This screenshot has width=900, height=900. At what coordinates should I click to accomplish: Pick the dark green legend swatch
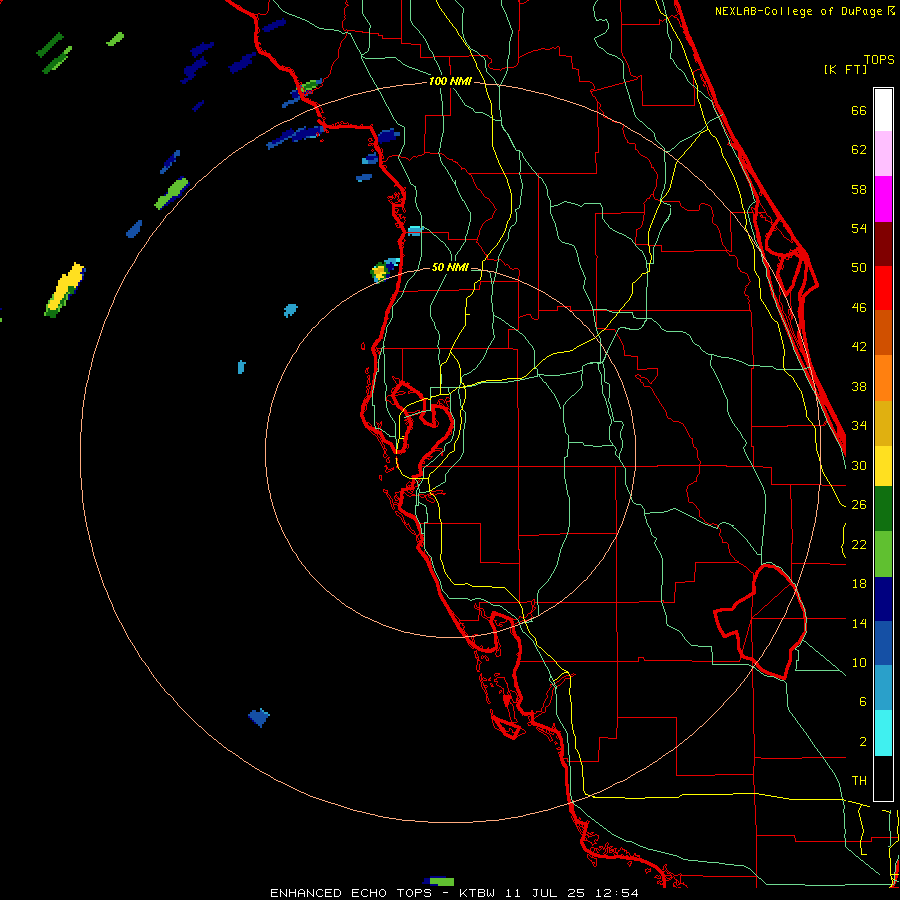click(883, 509)
